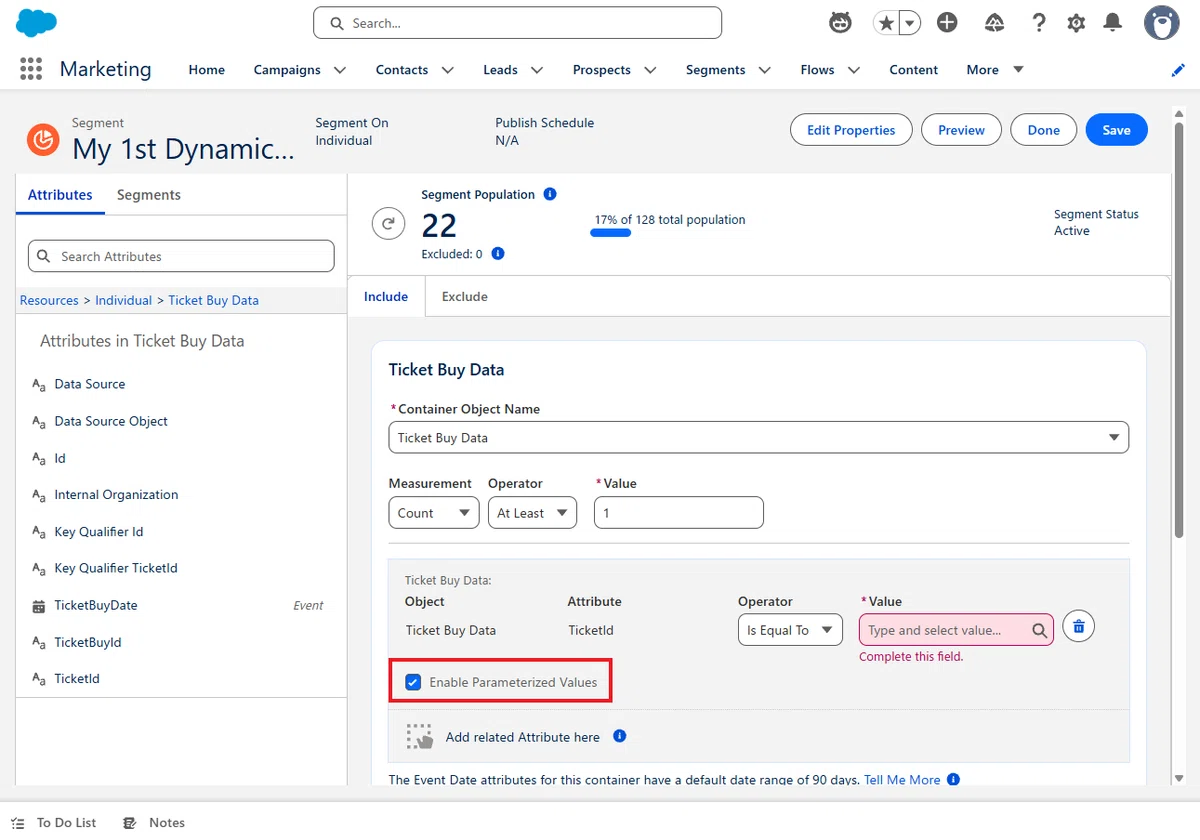Click the Astro guidance center icon
This screenshot has height=840, width=1200.
click(x=841, y=22)
